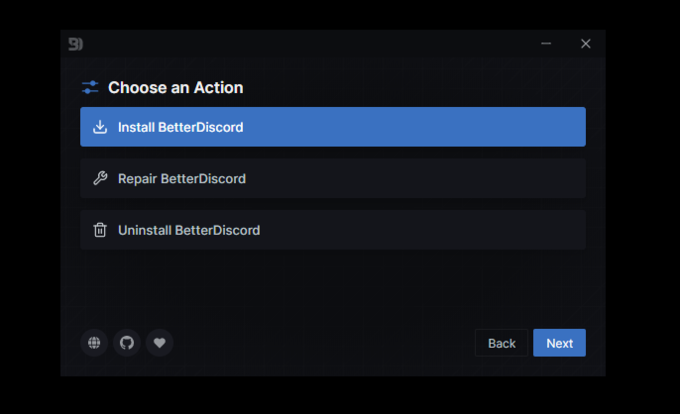Select the Uninstall BetterDiscord option
The height and width of the screenshot is (414, 680).
tap(333, 230)
